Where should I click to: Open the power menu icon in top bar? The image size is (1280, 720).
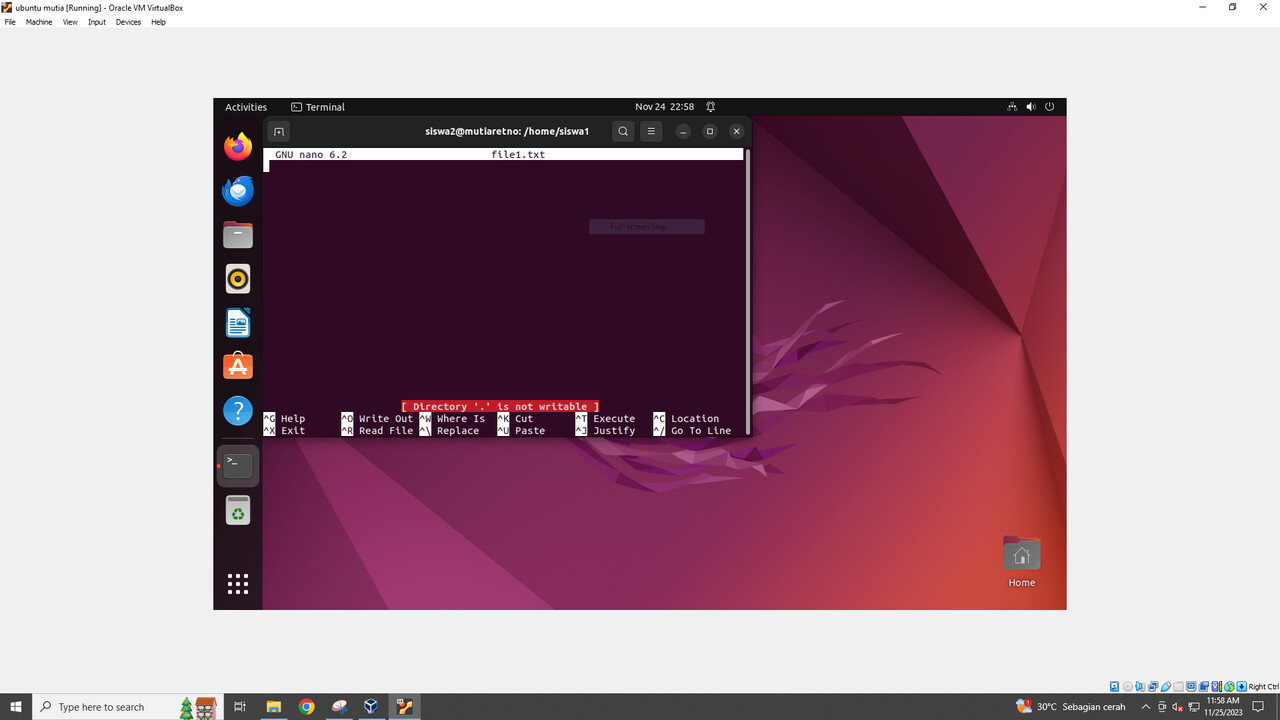(x=1050, y=107)
